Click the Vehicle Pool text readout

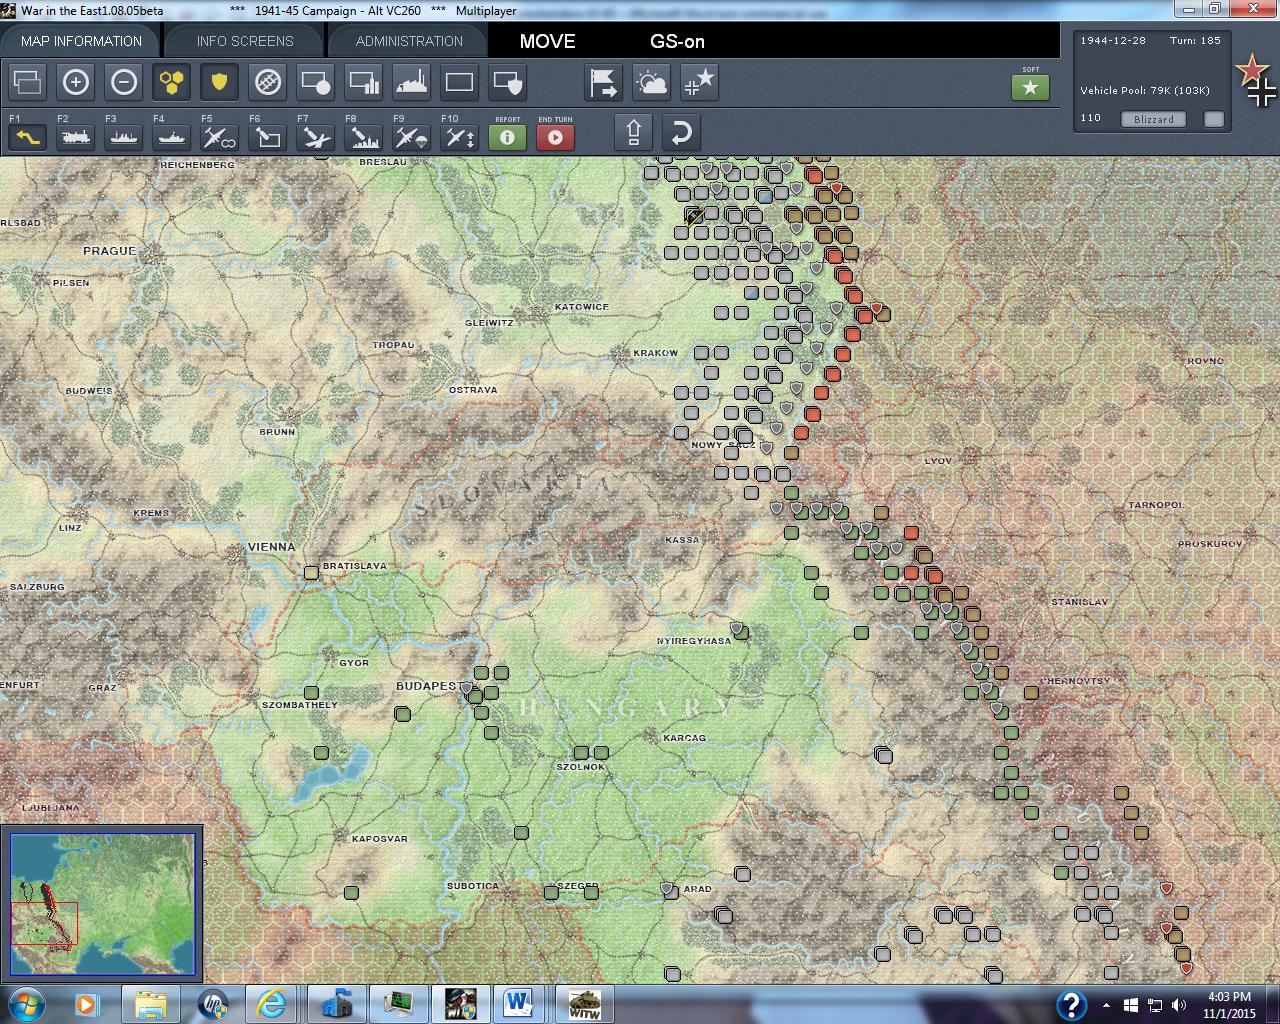[x=1145, y=90]
